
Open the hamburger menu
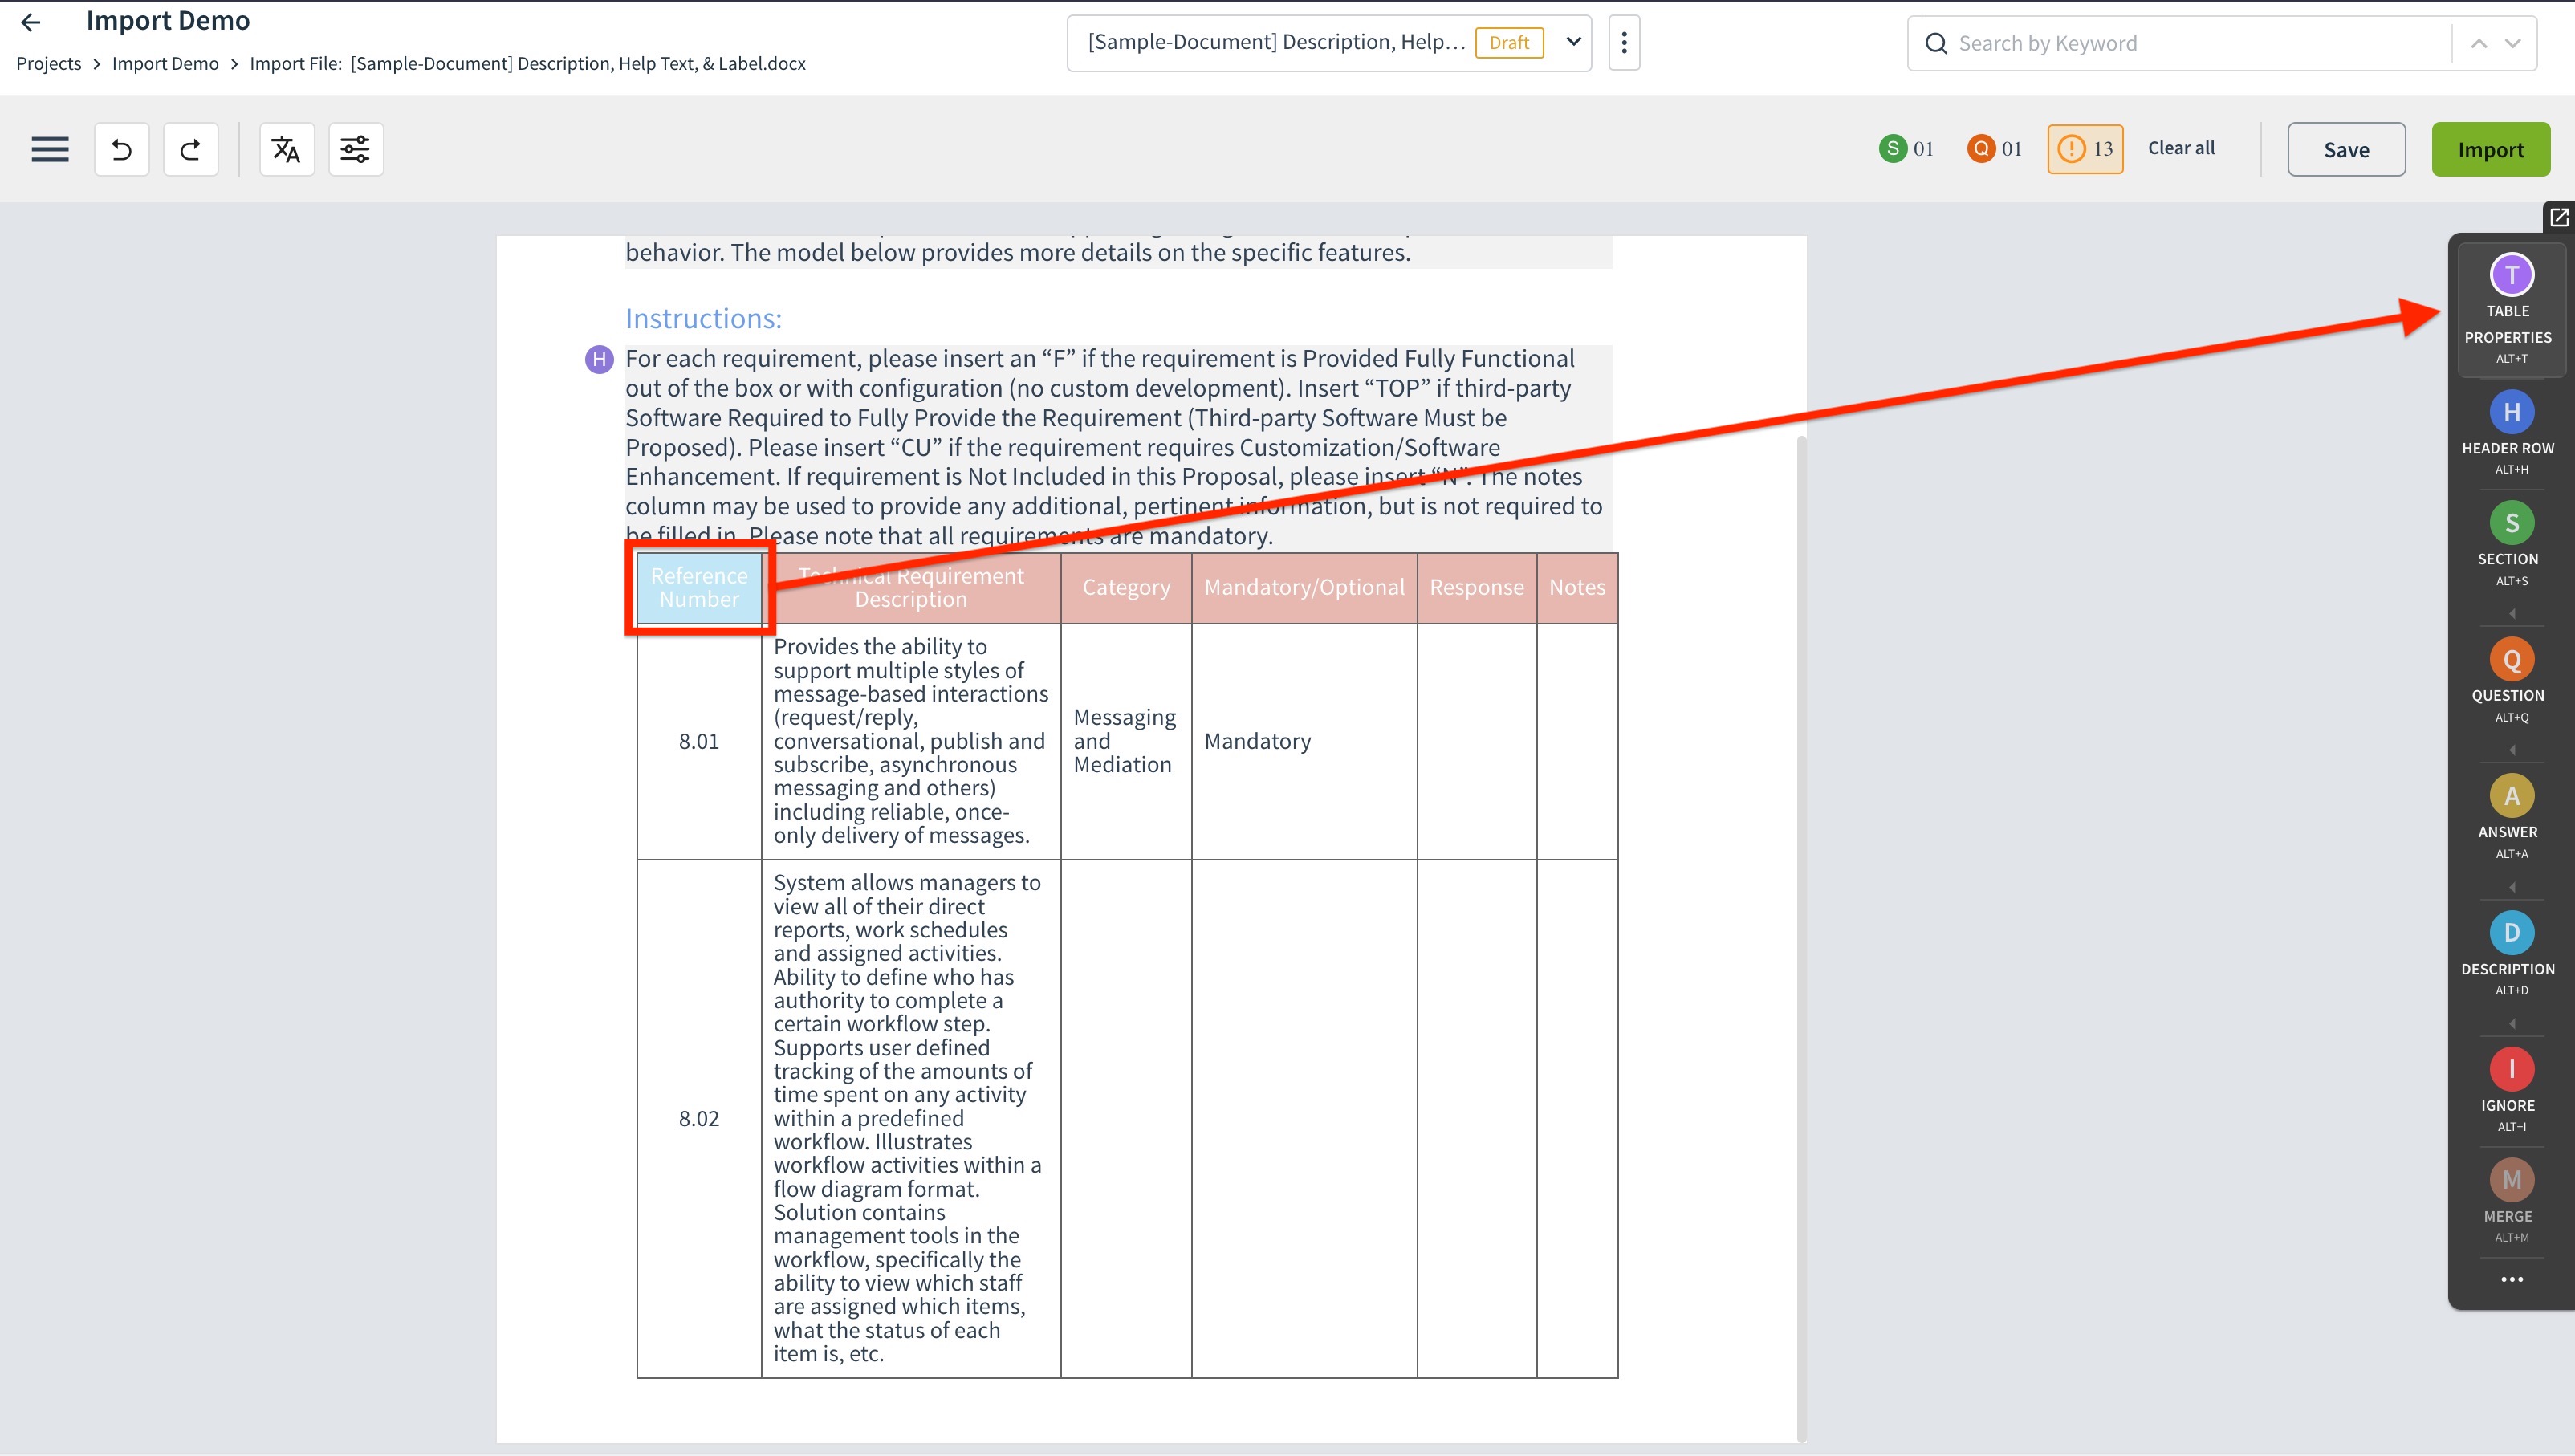(50, 150)
